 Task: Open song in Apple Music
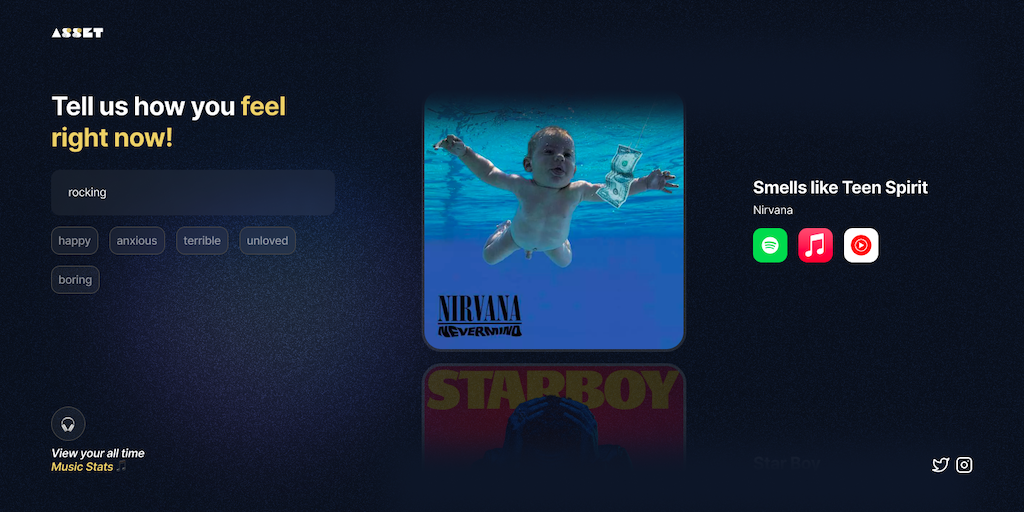click(815, 245)
